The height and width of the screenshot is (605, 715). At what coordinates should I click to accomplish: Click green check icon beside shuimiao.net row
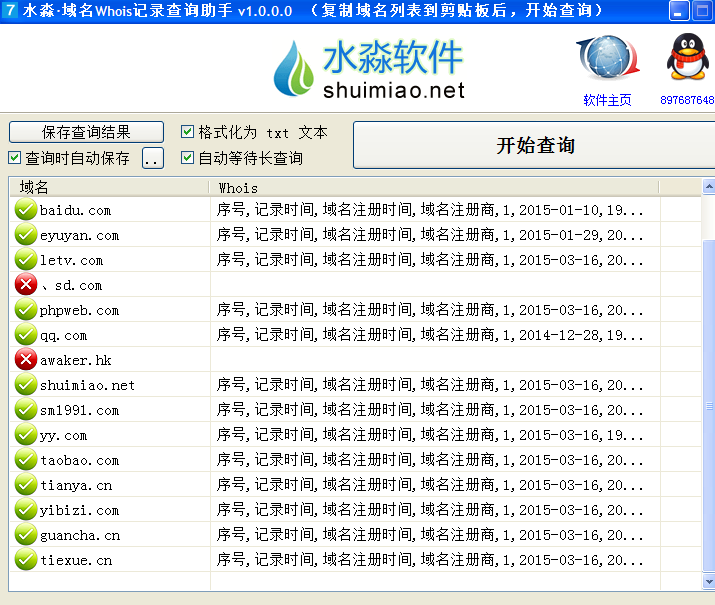pyautogui.click(x=26, y=384)
